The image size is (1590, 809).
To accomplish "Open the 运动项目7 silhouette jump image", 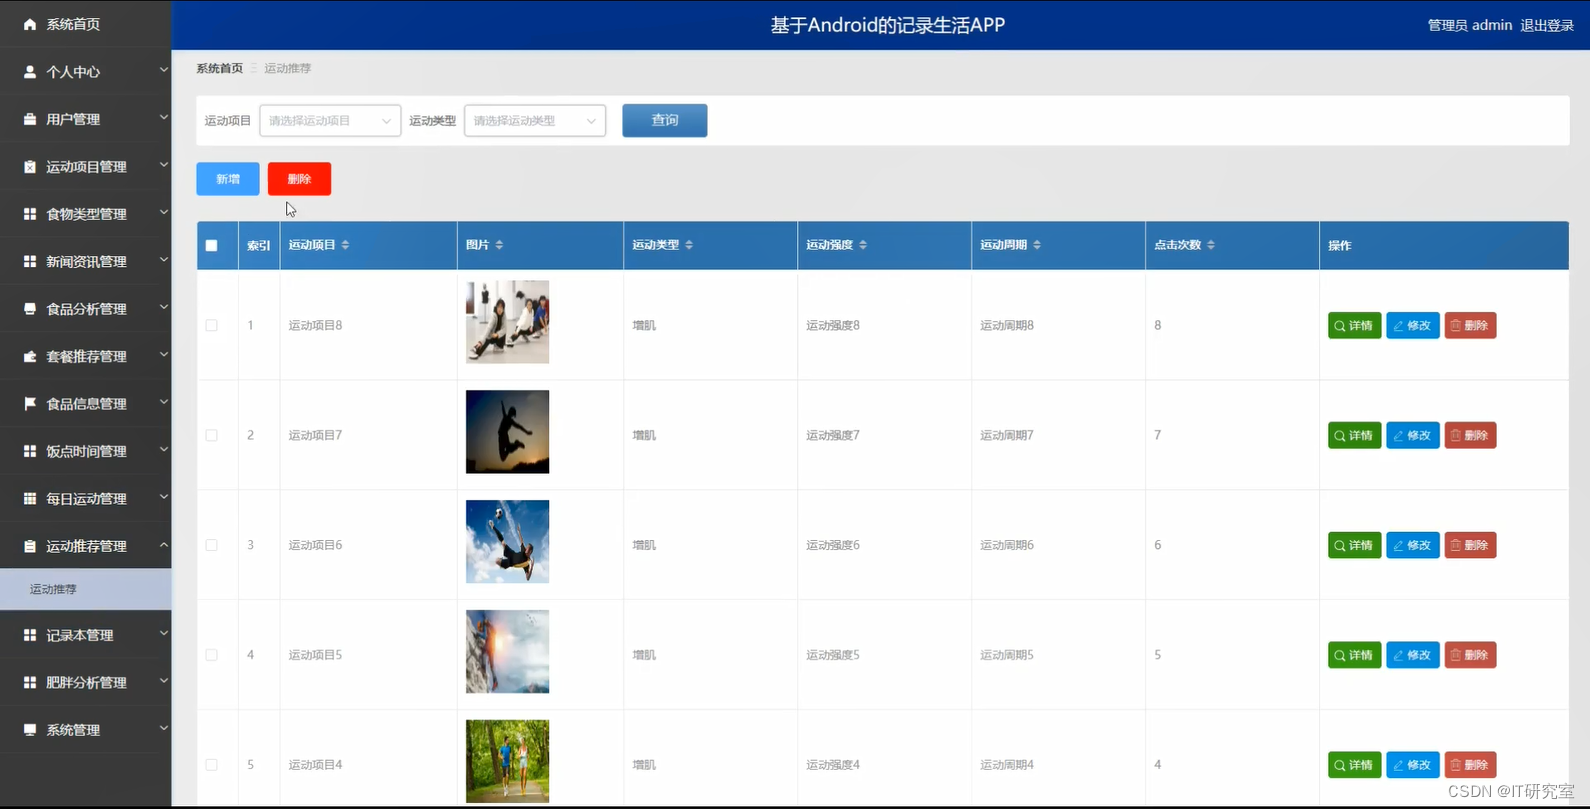I will 507,432.
